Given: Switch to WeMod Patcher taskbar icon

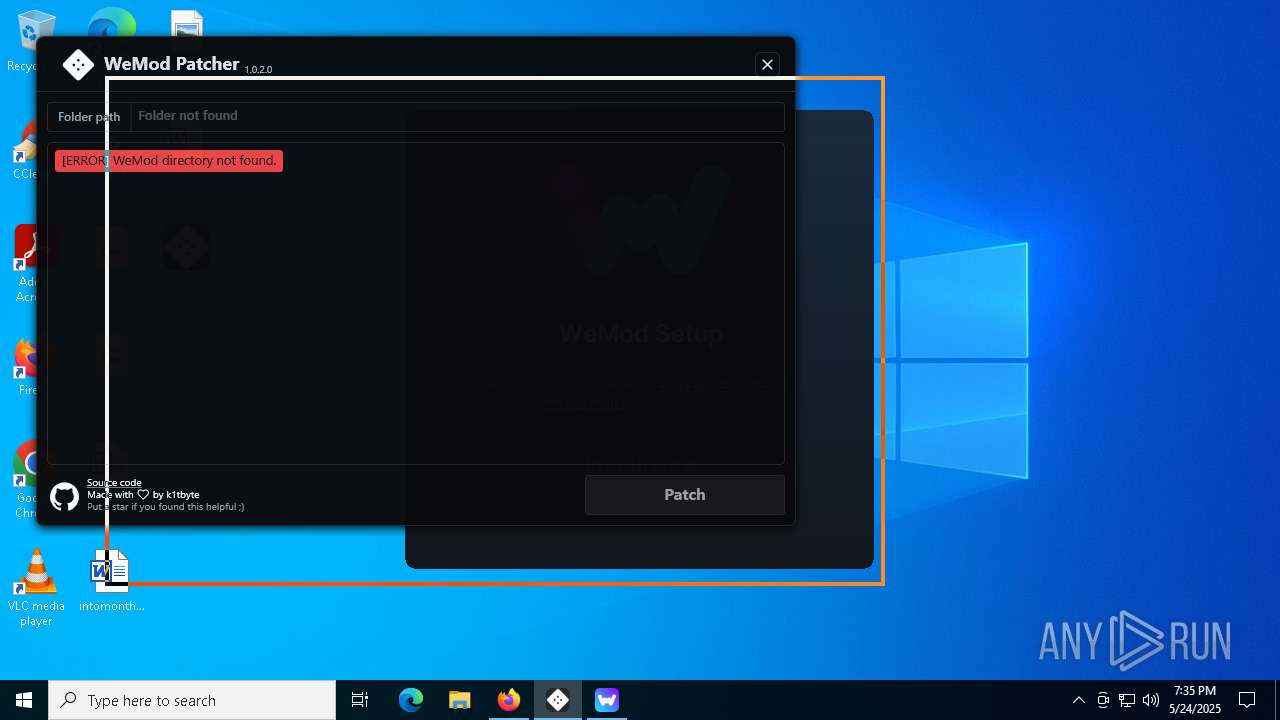Looking at the screenshot, I should tap(558, 700).
